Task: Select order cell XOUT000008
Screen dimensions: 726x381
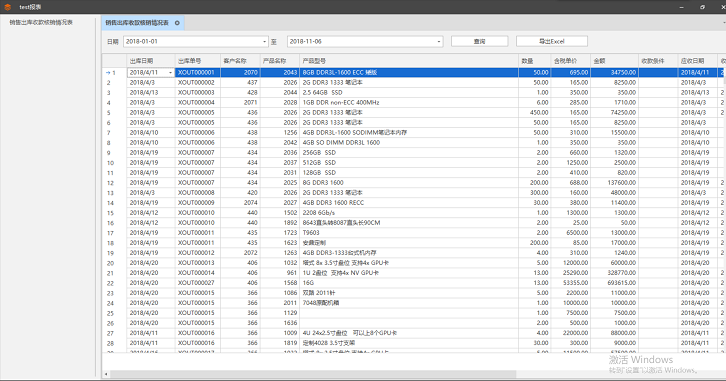Action: (x=198, y=193)
